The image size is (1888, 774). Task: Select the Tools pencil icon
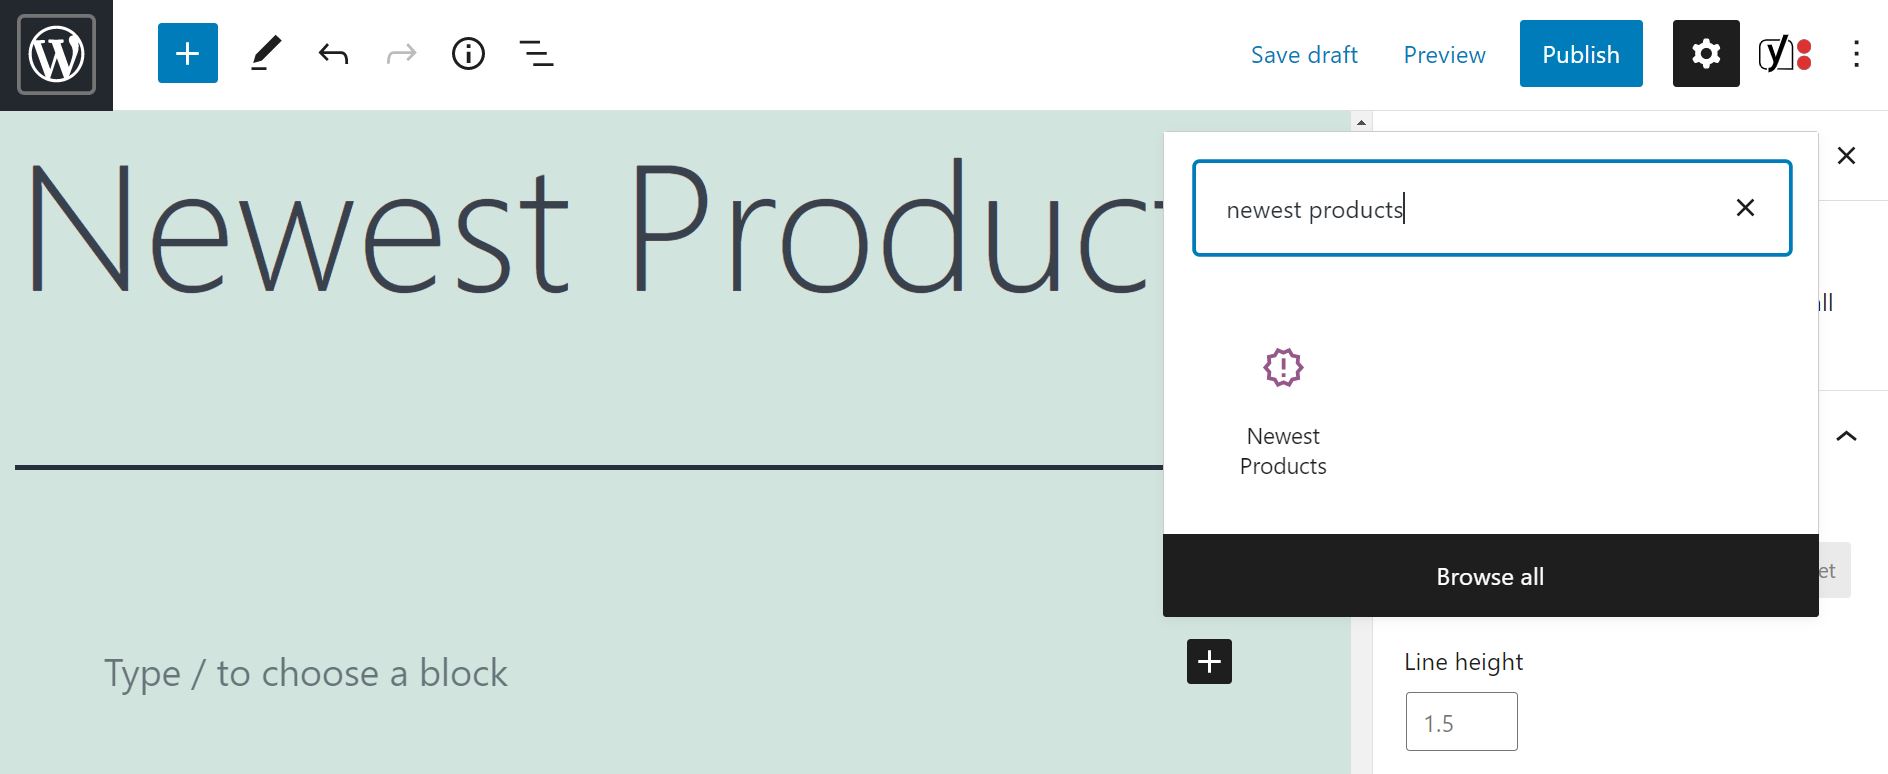tap(264, 53)
